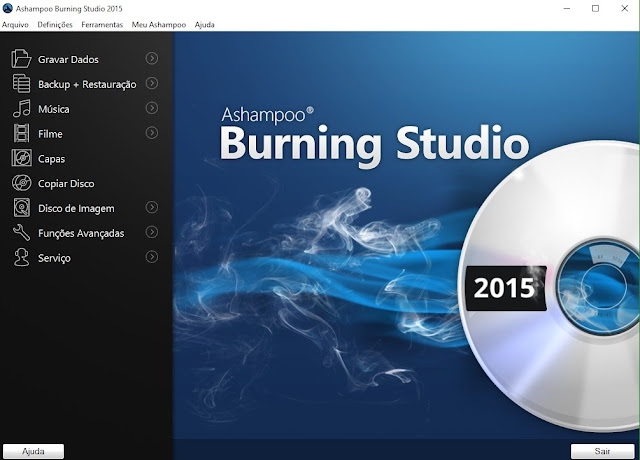The image size is (640, 460).
Task: Open the Arquivo menu
Action: coord(15,25)
